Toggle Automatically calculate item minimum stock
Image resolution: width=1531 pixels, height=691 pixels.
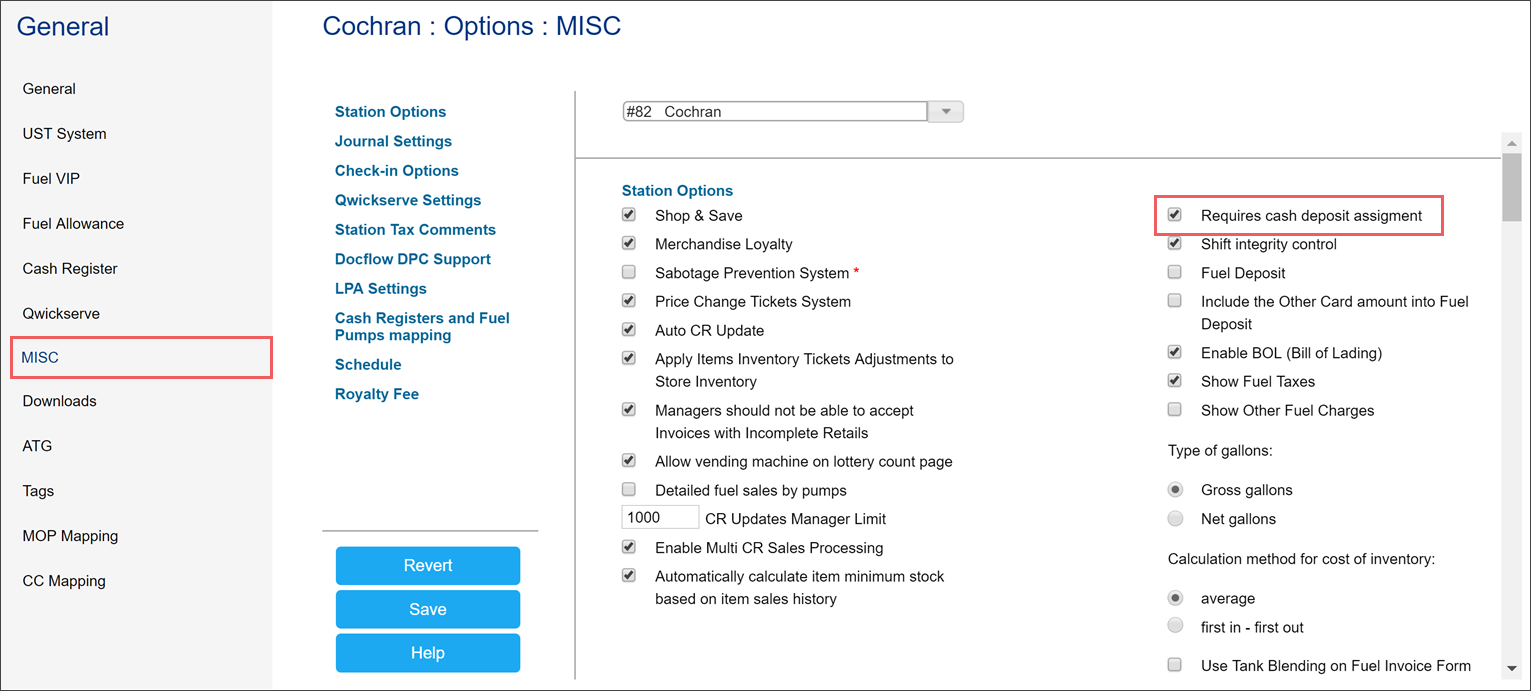click(x=629, y=575)
